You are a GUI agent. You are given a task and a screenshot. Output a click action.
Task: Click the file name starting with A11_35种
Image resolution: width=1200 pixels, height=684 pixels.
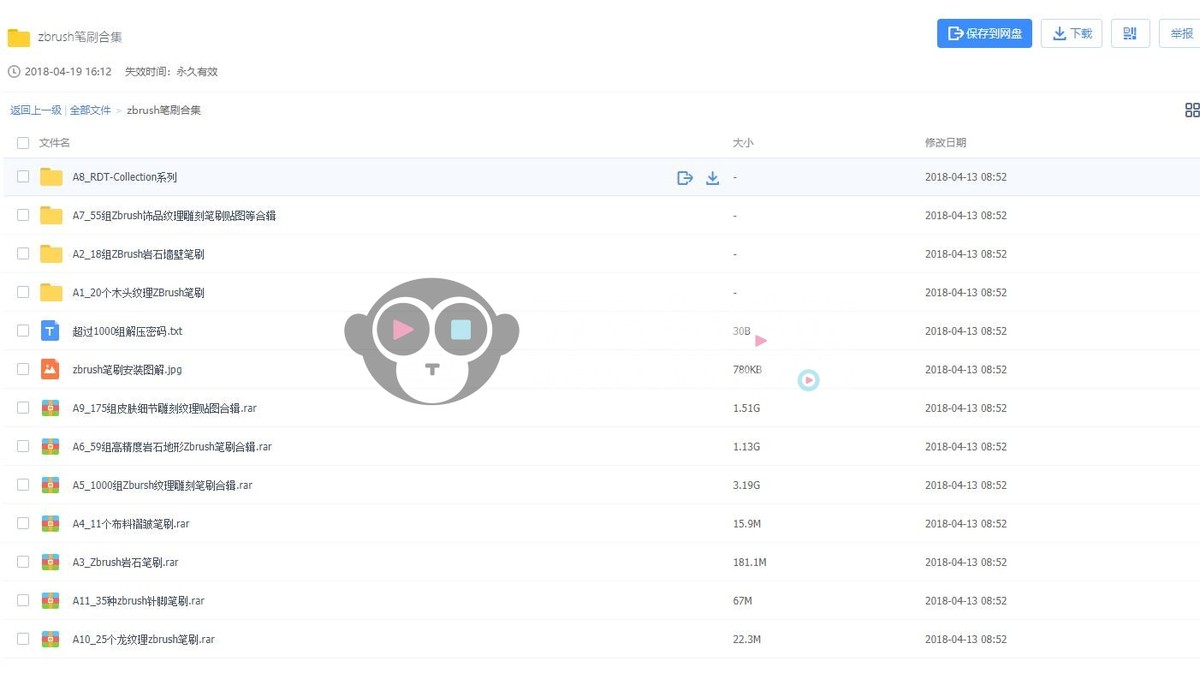click(138, 600)
